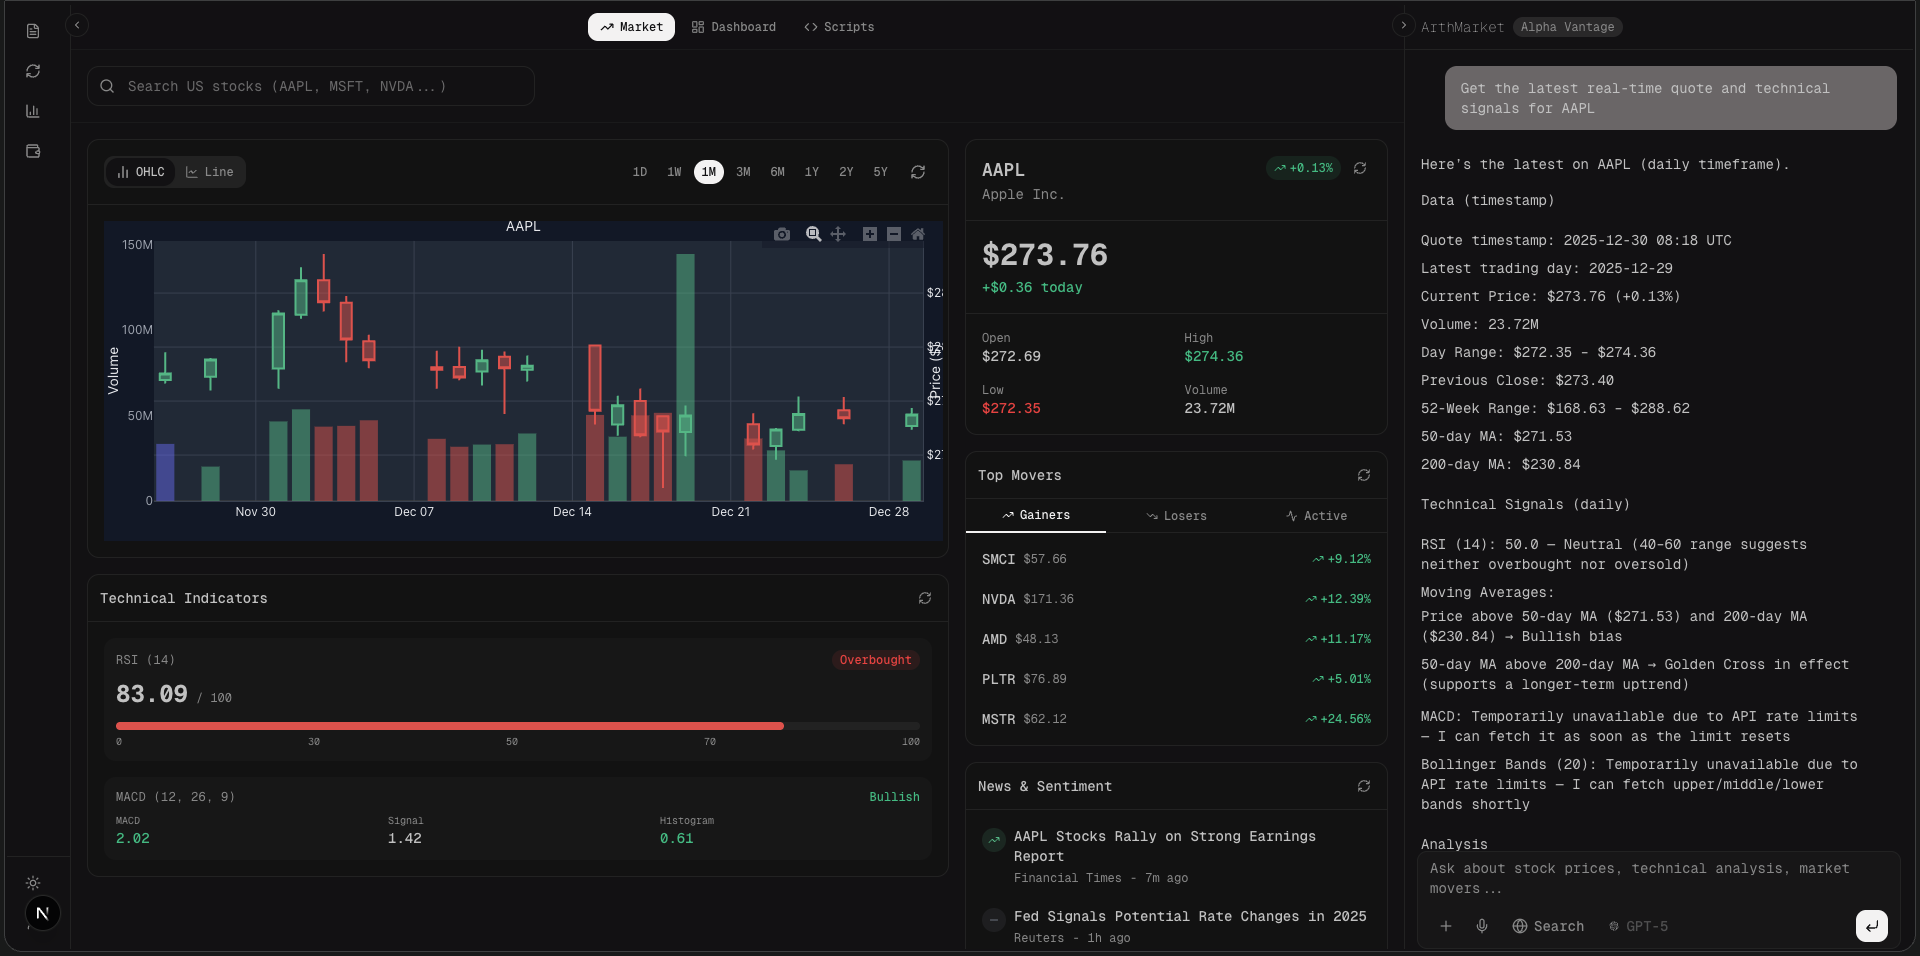This screenshot has width=1920, height=956.
Task: Open the AAPL Stocks Rally news article
Action: point(1164,846)
